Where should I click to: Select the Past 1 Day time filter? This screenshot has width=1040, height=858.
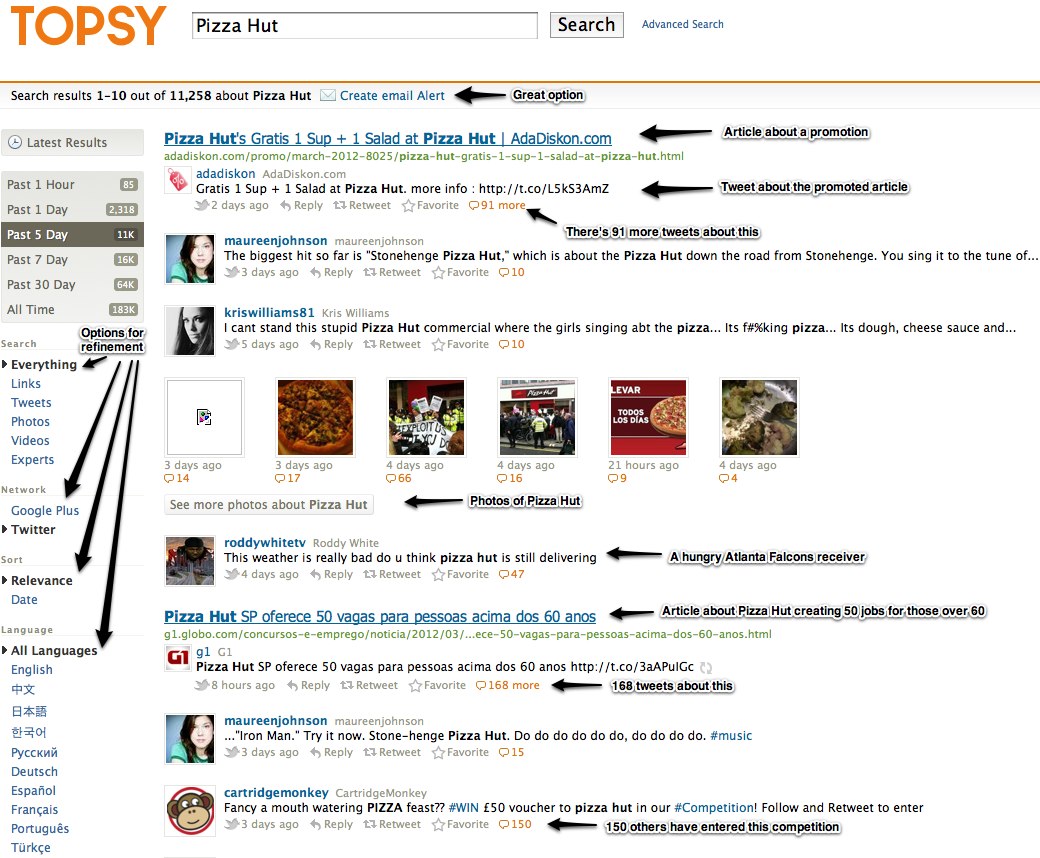click(72, 210)
